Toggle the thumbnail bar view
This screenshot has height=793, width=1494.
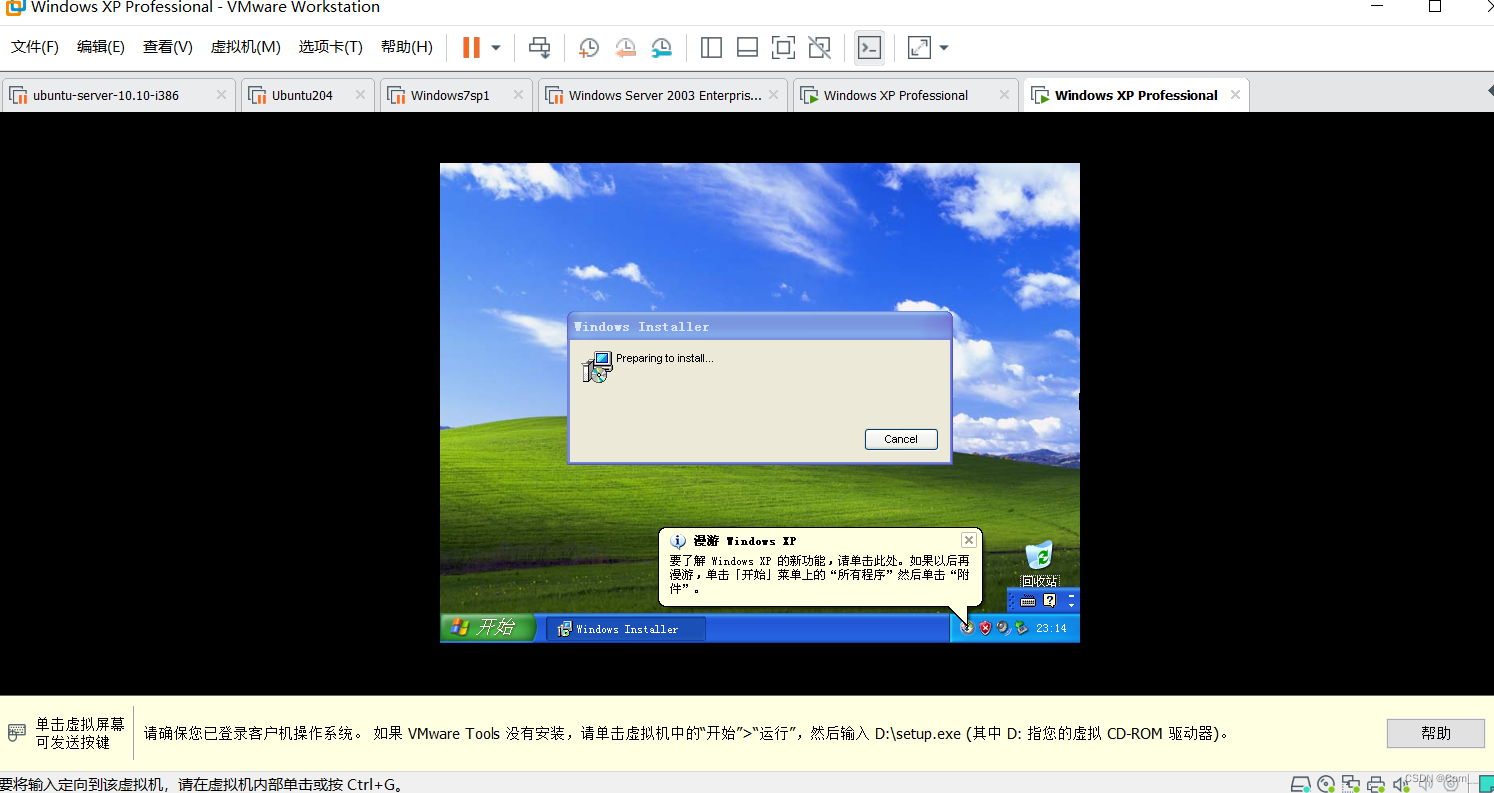tap(747, 47)
